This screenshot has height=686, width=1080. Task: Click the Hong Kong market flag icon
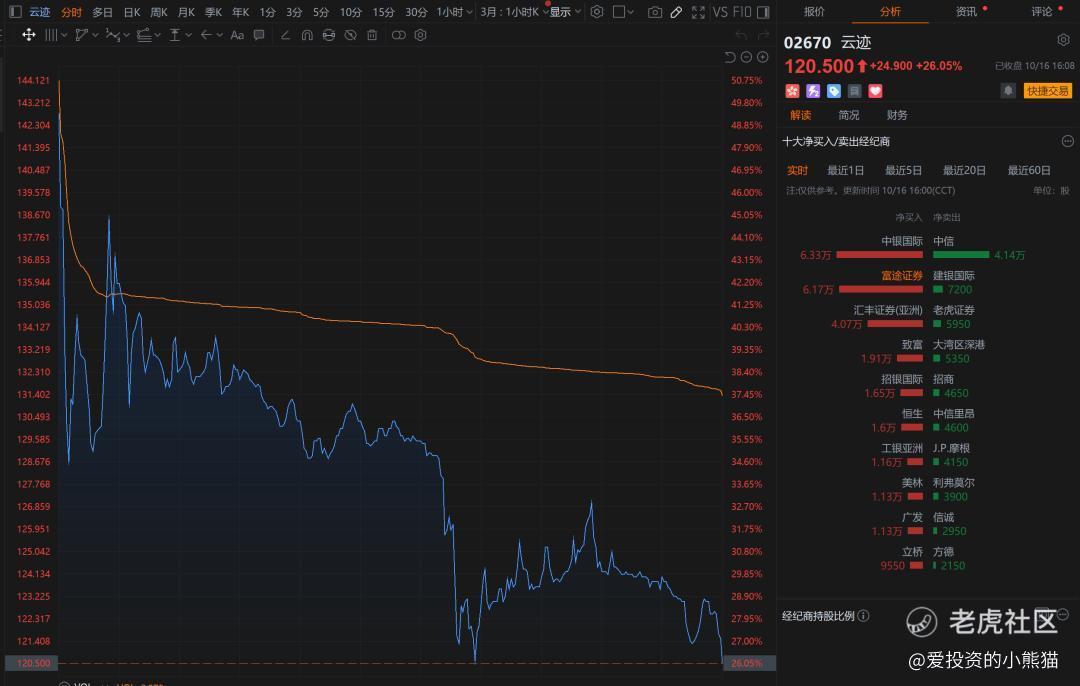792,91
